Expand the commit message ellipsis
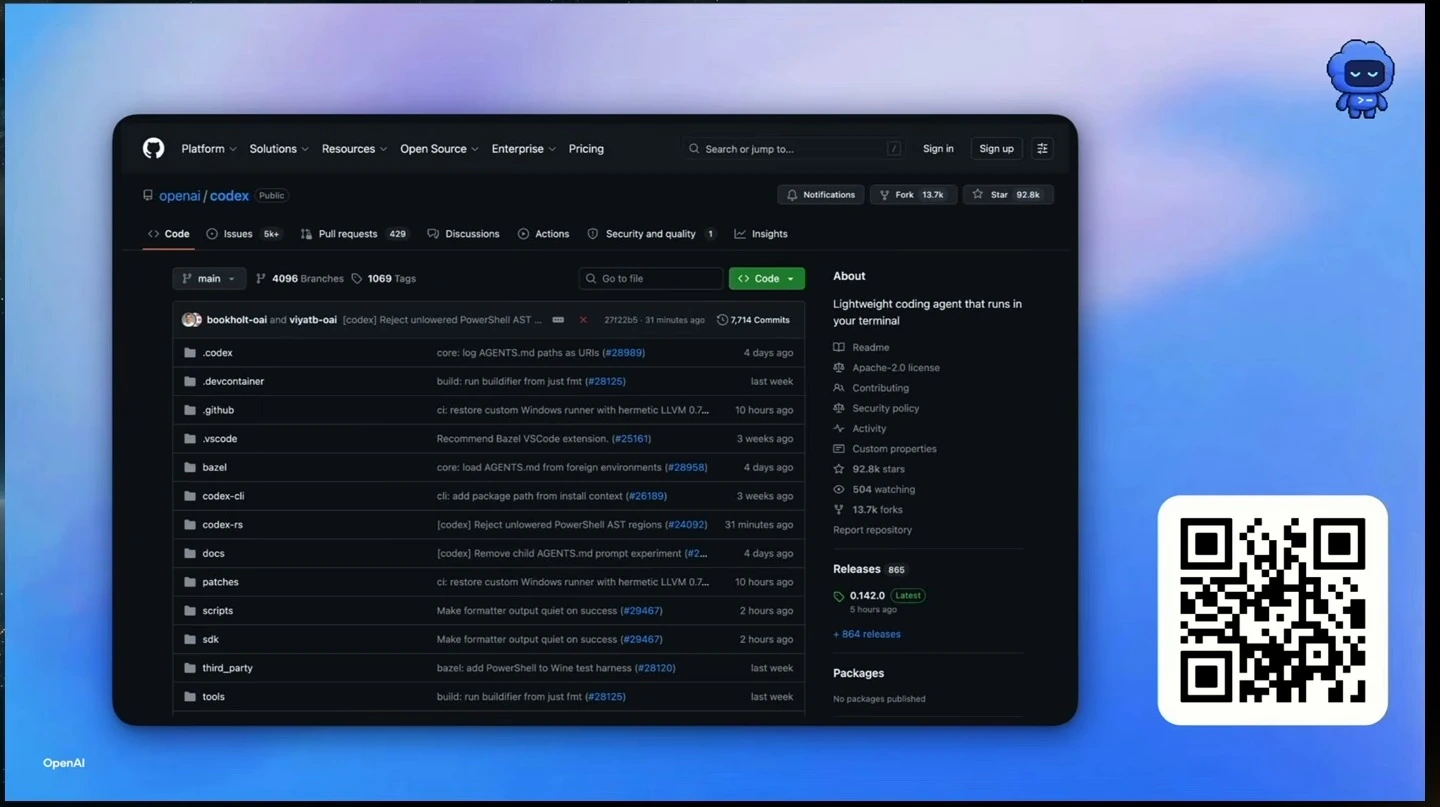This screenshot has width=1440, height=807. (558, 320)
